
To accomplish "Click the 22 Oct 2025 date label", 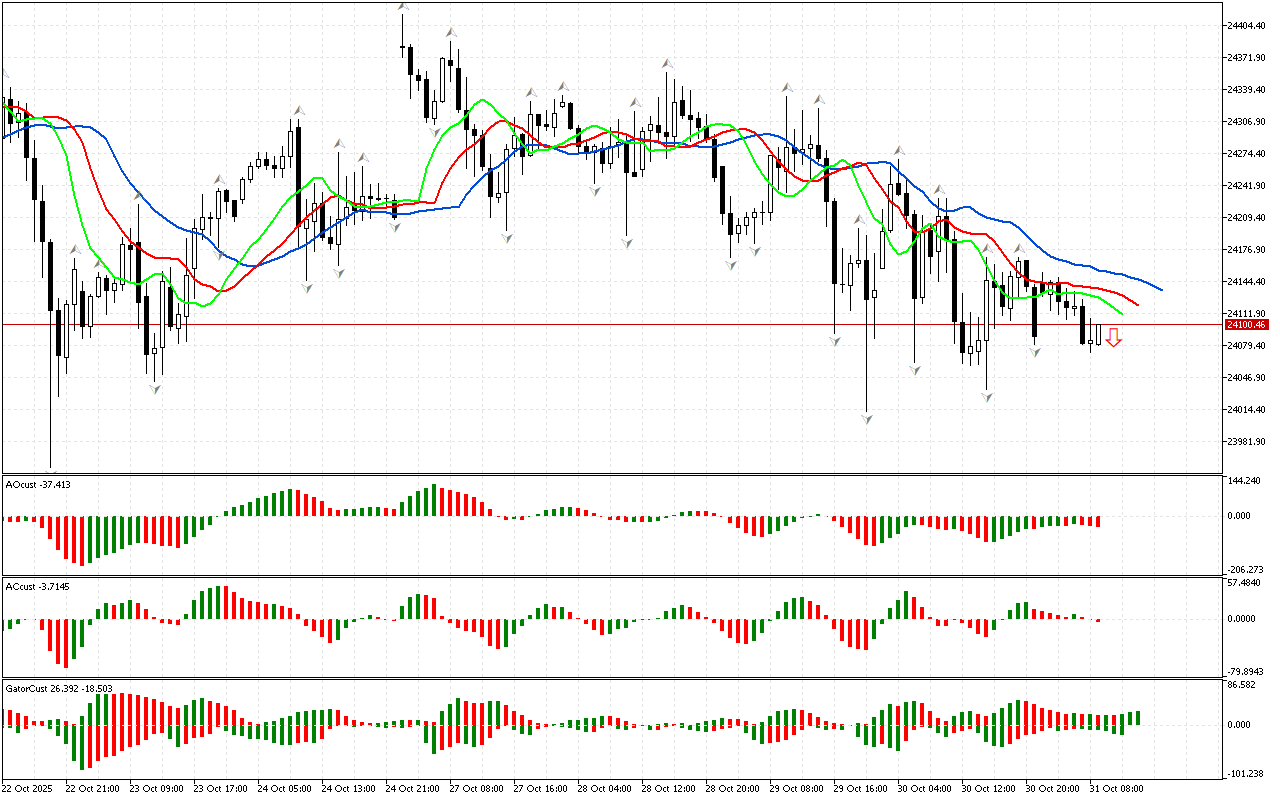I will pos(29,789).
